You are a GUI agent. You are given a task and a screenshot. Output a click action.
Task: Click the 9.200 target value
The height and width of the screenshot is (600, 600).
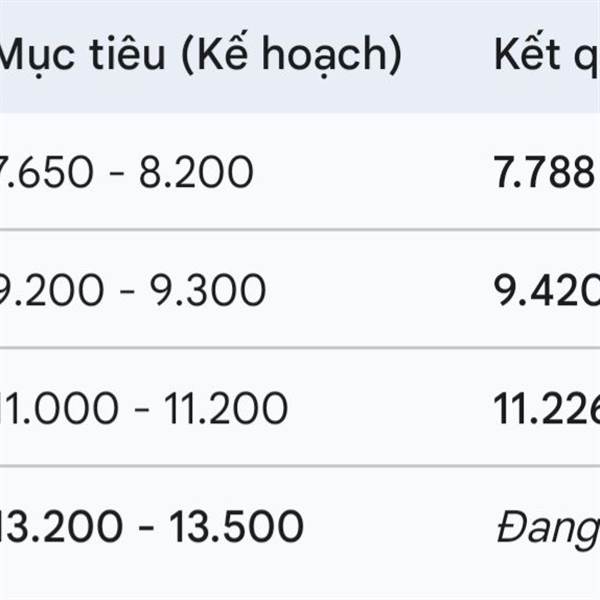tap(52, 291)
